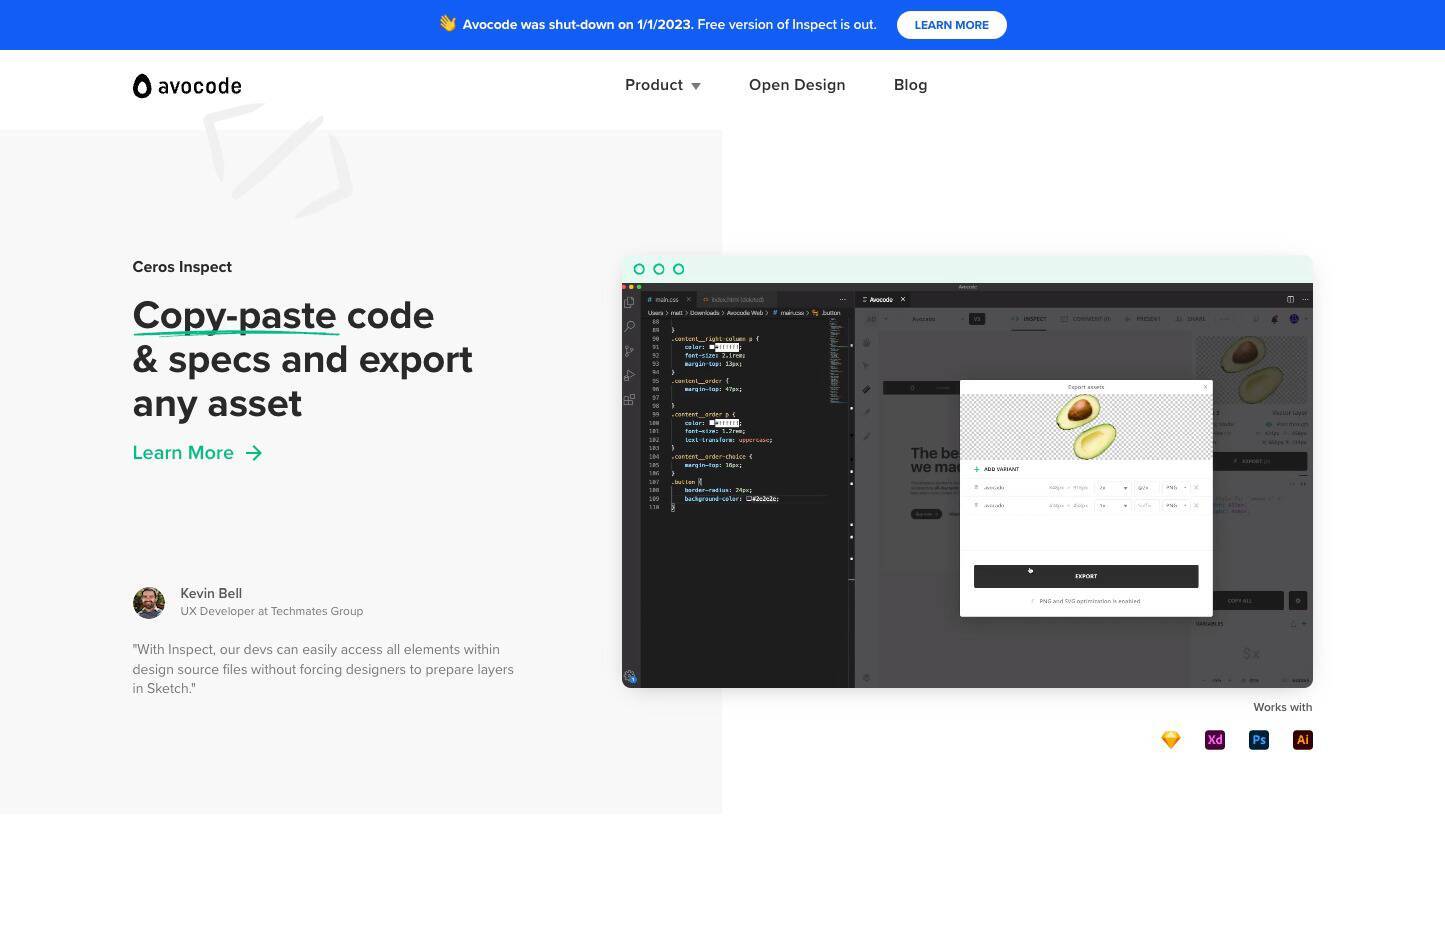The width and height of the screenshot is (1445, 933).
Task: Open the Search icon in editor sidebar
Action: click(629, 326)
